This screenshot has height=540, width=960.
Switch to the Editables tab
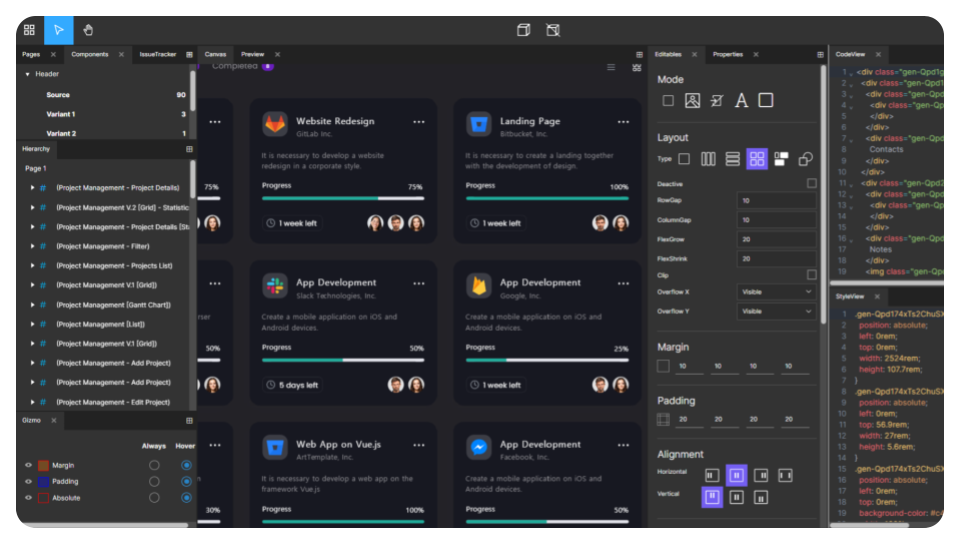click(x=668, y=54)
